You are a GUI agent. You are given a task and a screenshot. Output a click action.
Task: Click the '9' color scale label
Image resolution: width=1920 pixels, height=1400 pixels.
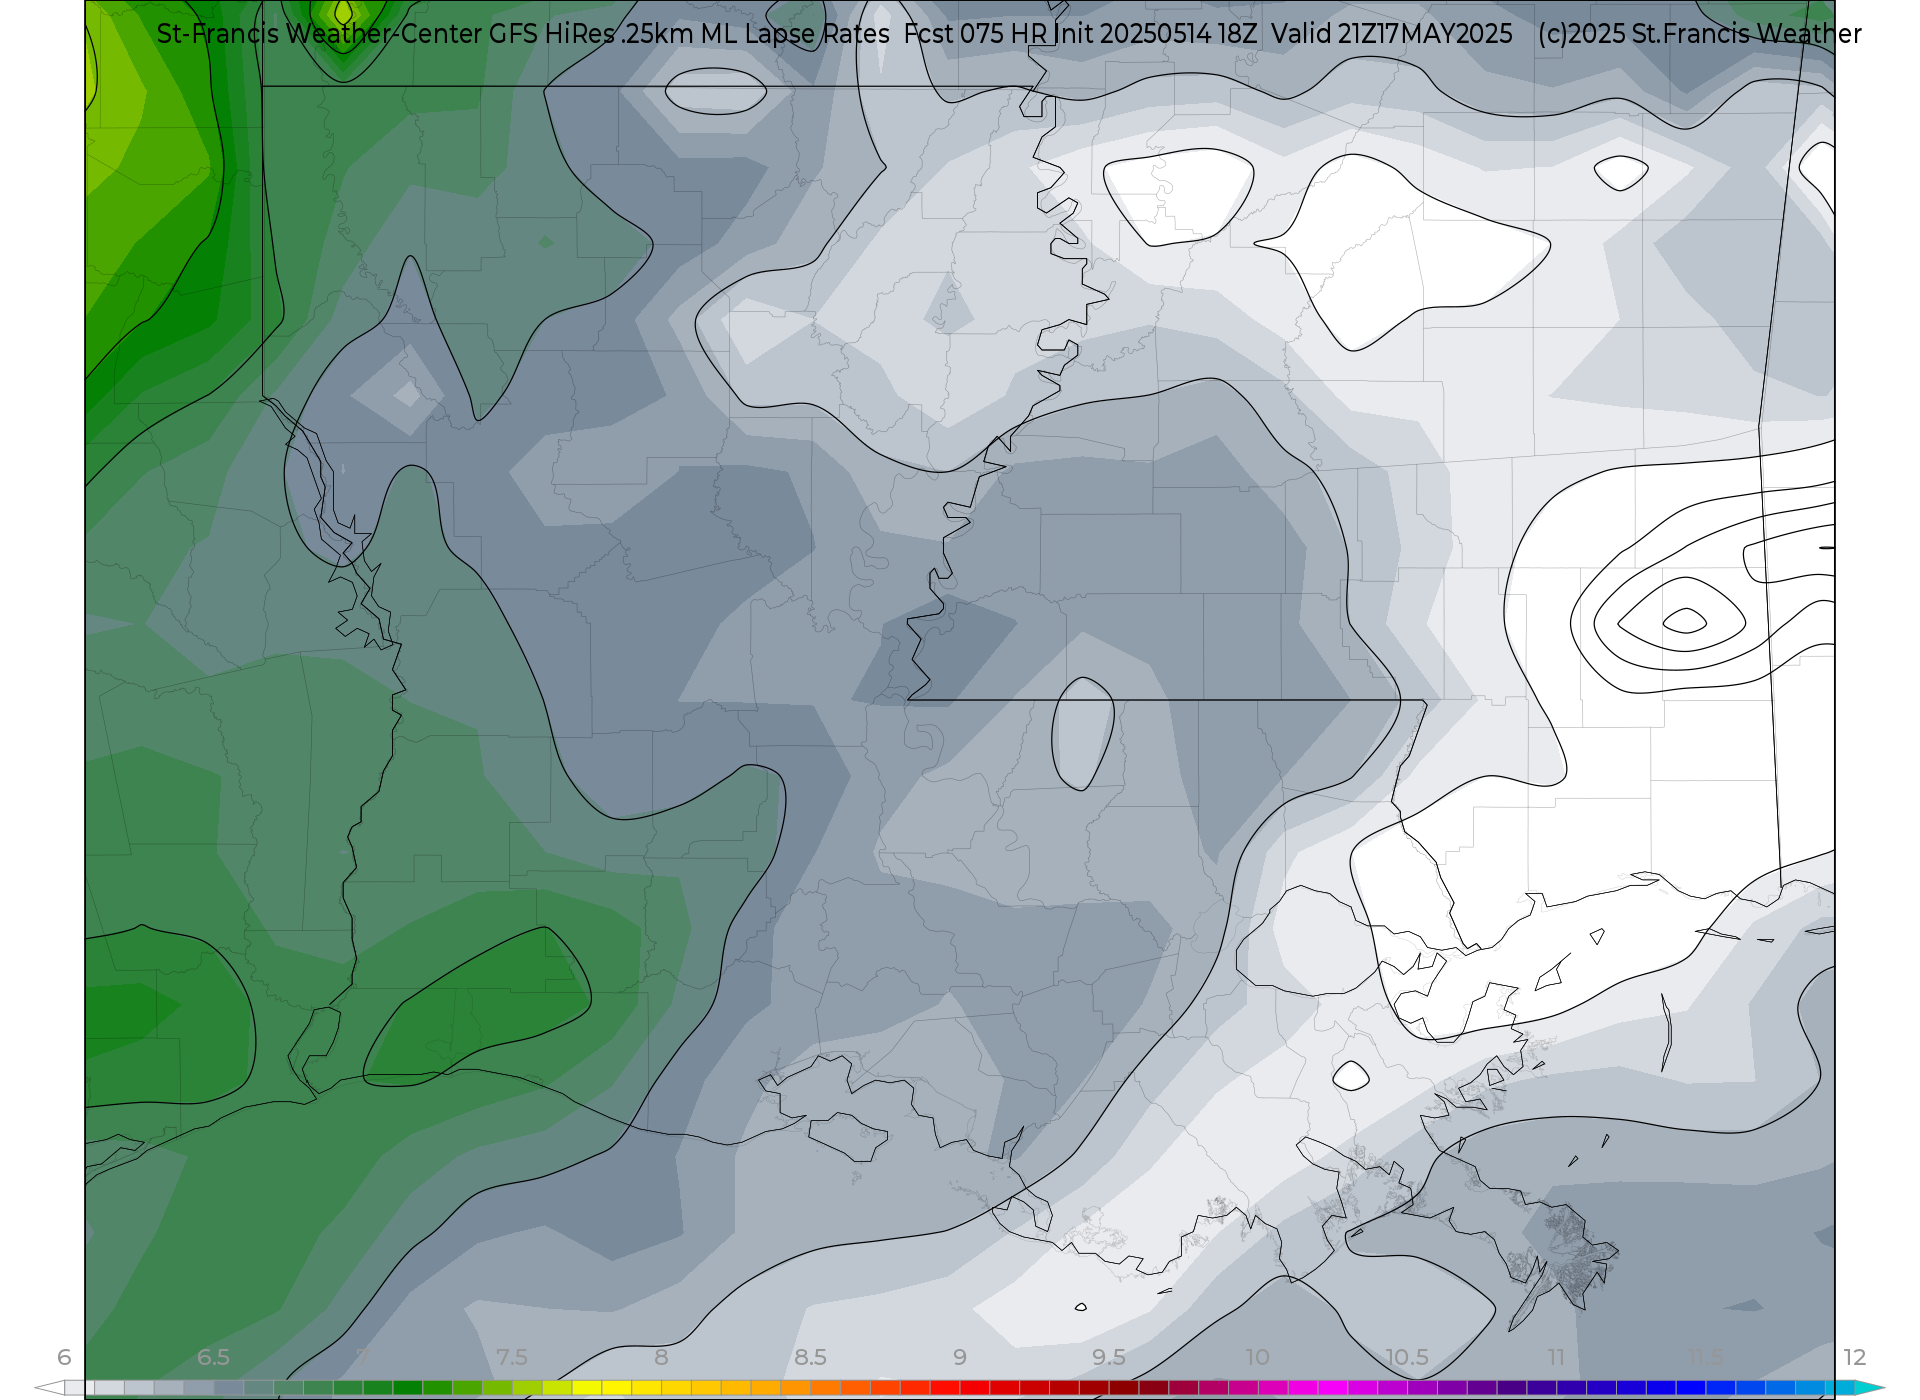pos(960,1357)
